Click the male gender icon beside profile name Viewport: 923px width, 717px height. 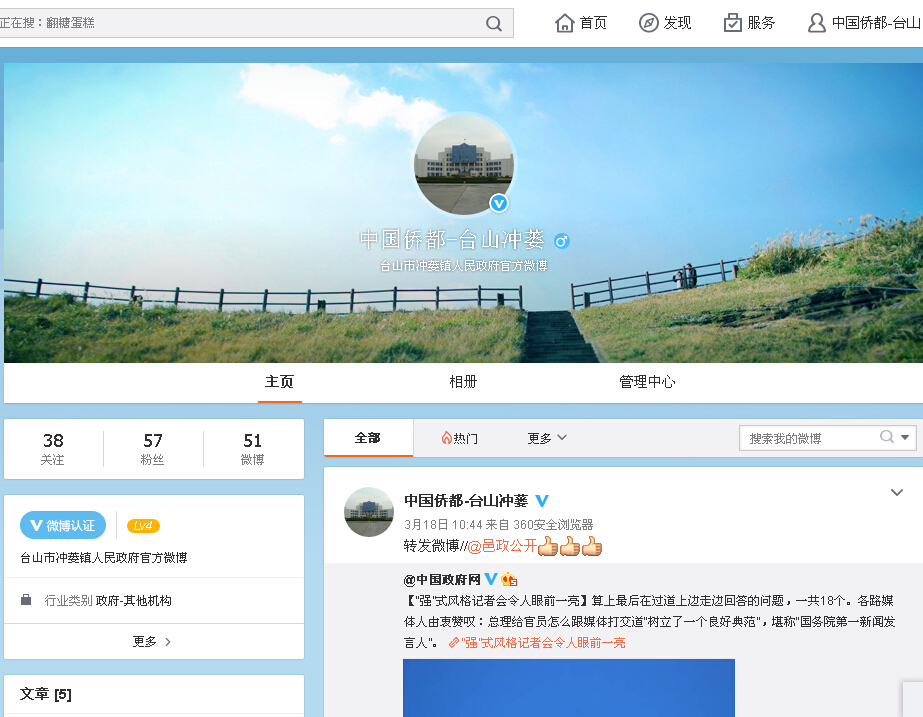point(562,241)
